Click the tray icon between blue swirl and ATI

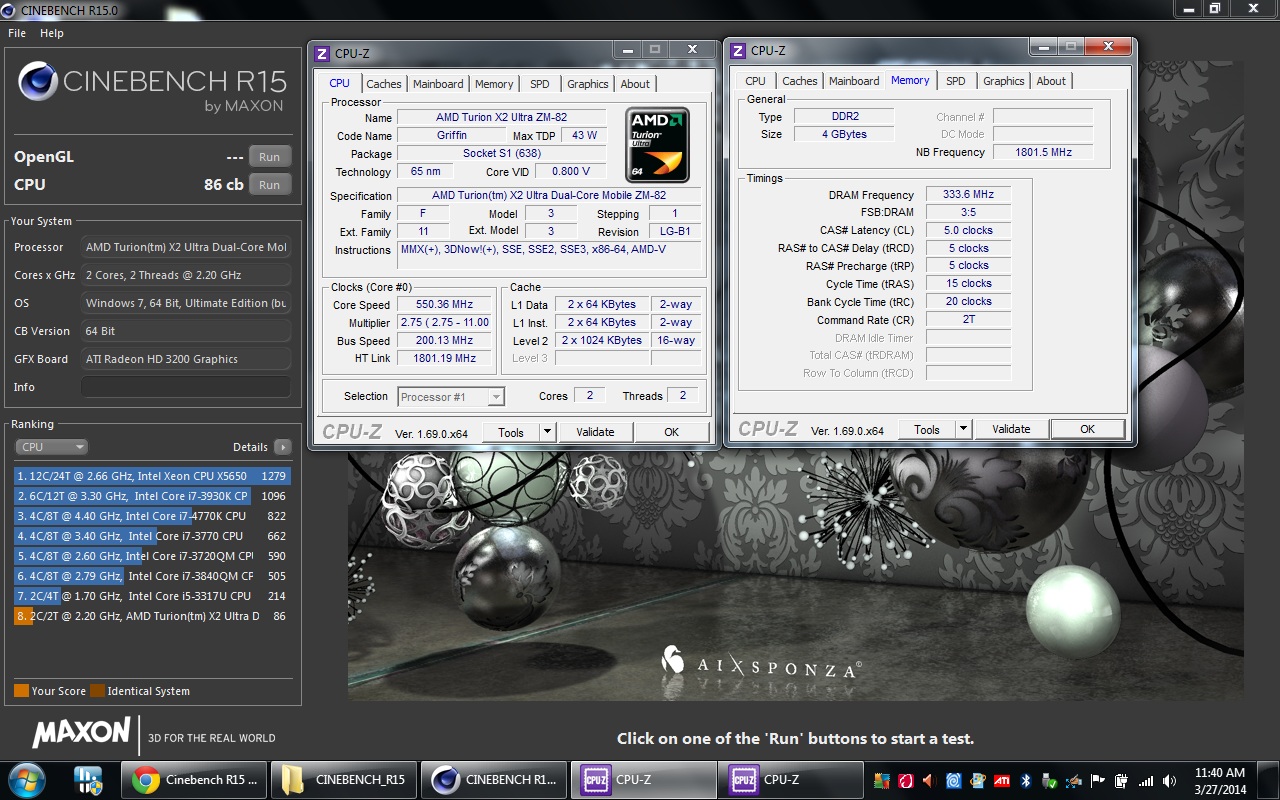pyautogui.click(x=977, y=781)
